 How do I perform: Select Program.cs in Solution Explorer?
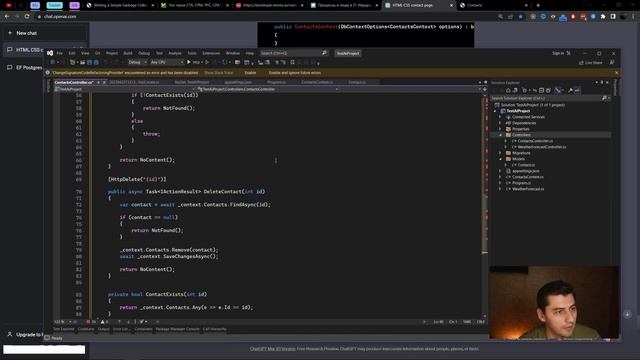(521, 183)
